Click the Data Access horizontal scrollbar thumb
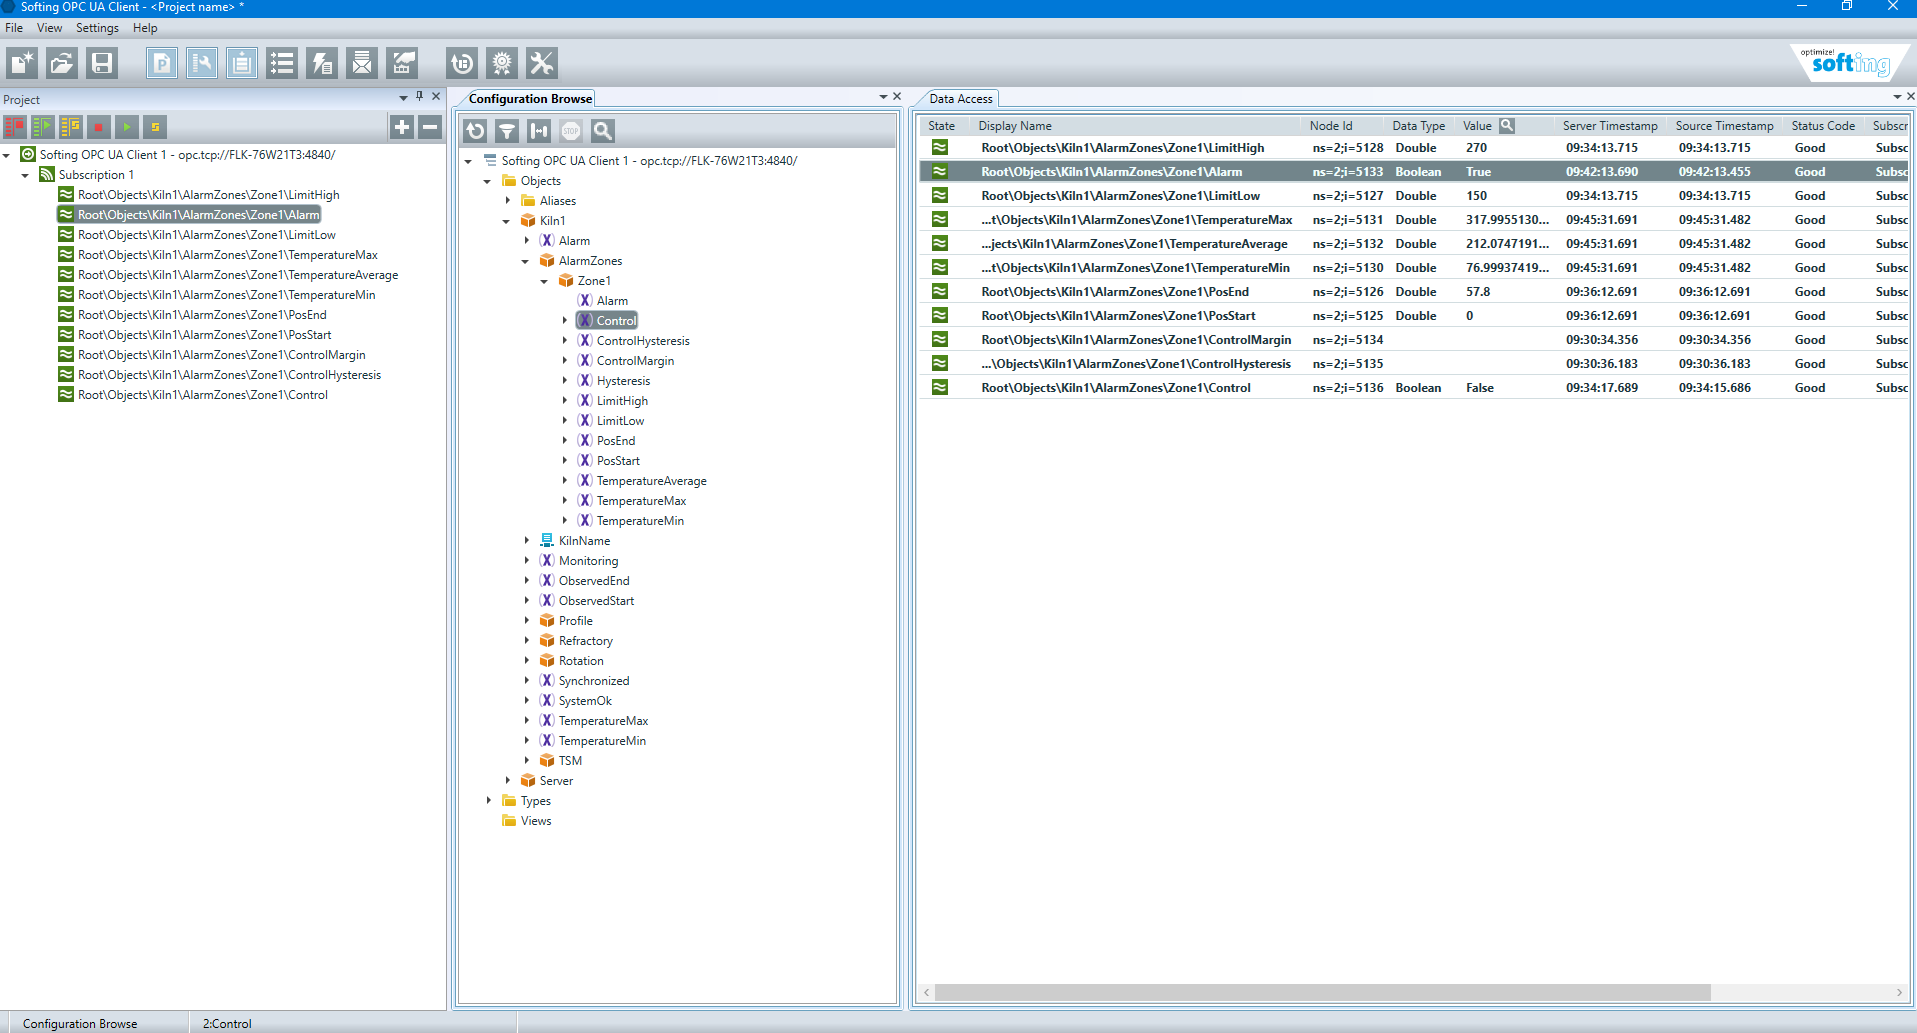Image resolution: width=1917 pixels, height=1033 pixels. click(x=1322, y=992)
